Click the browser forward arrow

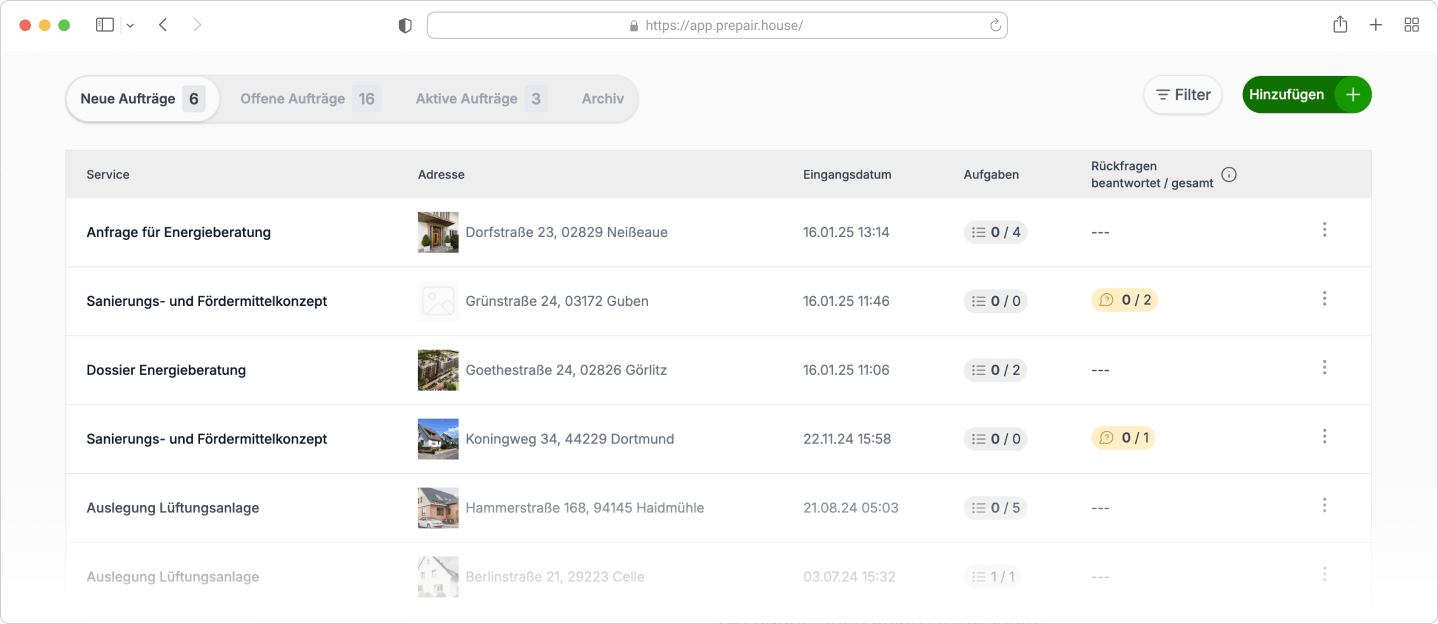point(197,25)
